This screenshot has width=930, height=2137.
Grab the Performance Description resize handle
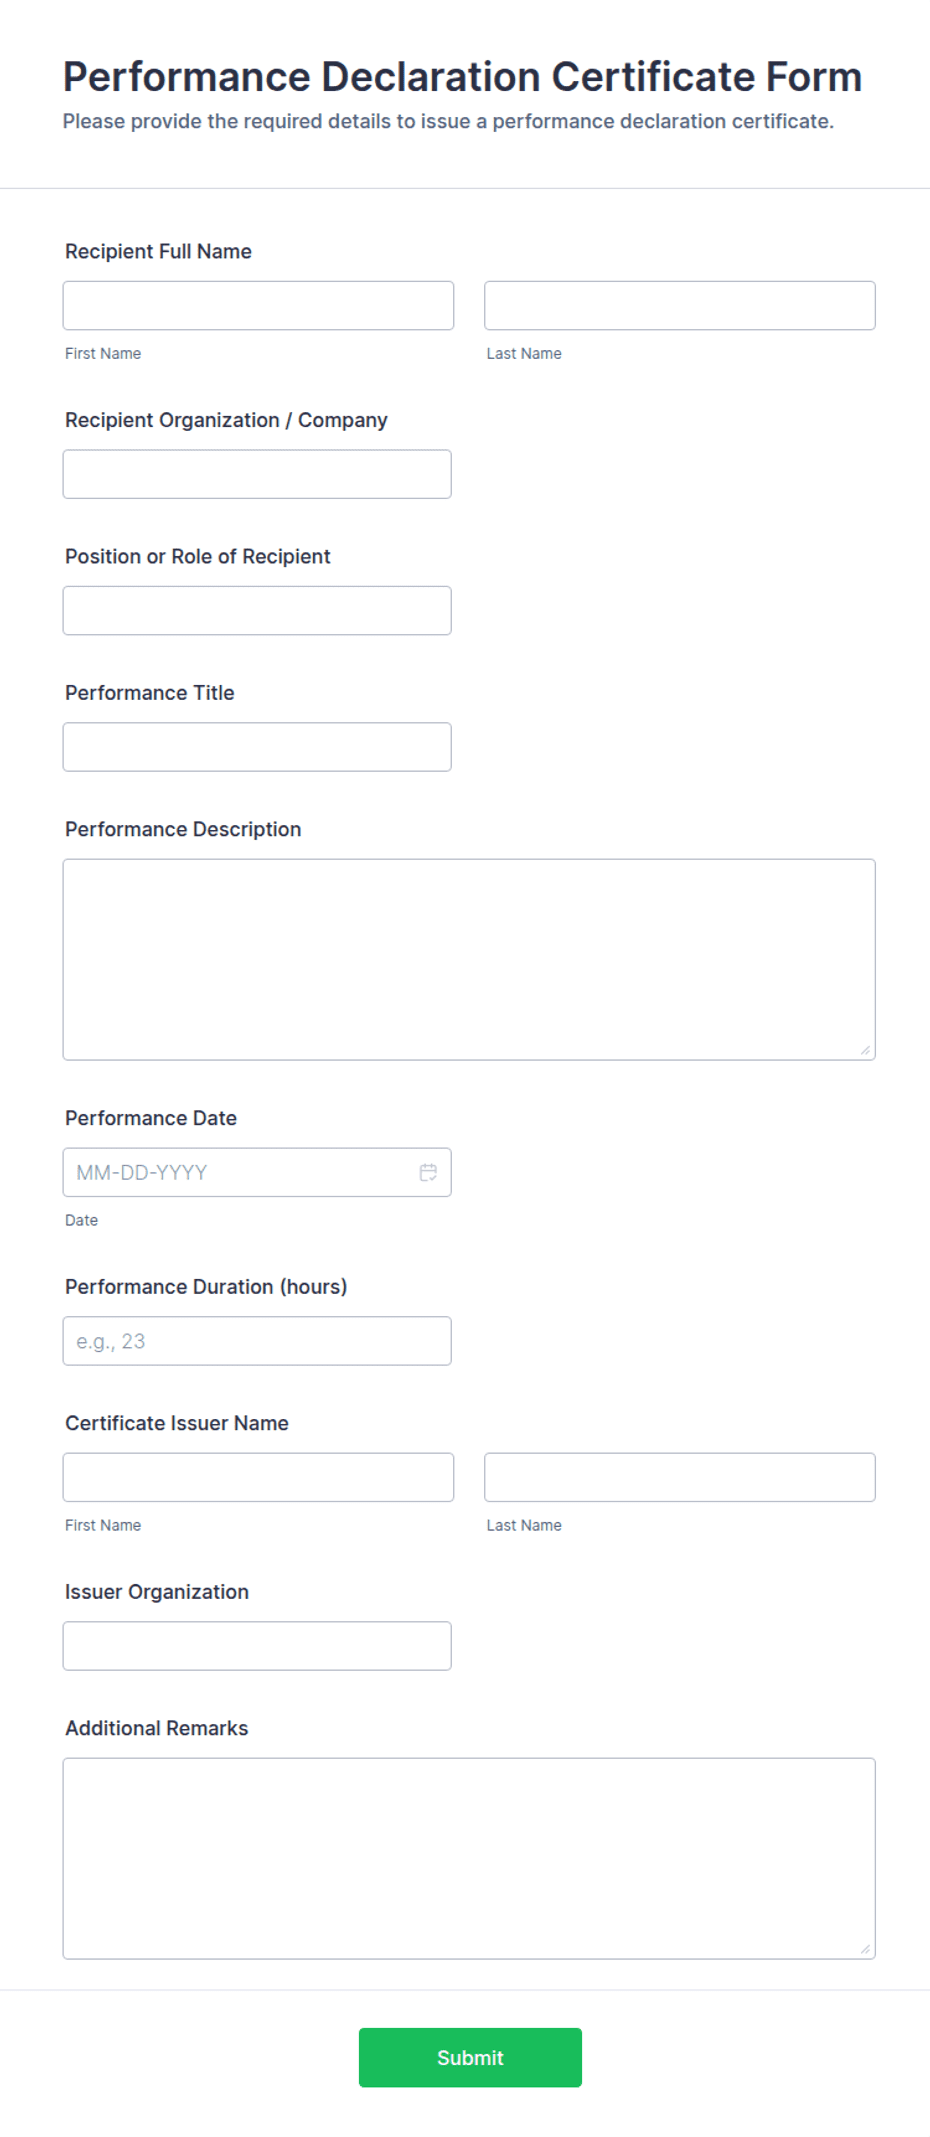[865, 1050]
